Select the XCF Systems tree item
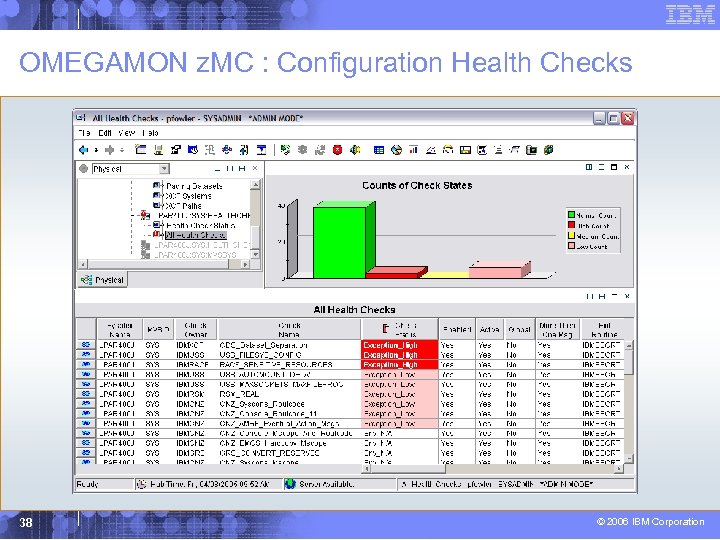Viewport: 720px width, 540px height. (x=188, y=196)
